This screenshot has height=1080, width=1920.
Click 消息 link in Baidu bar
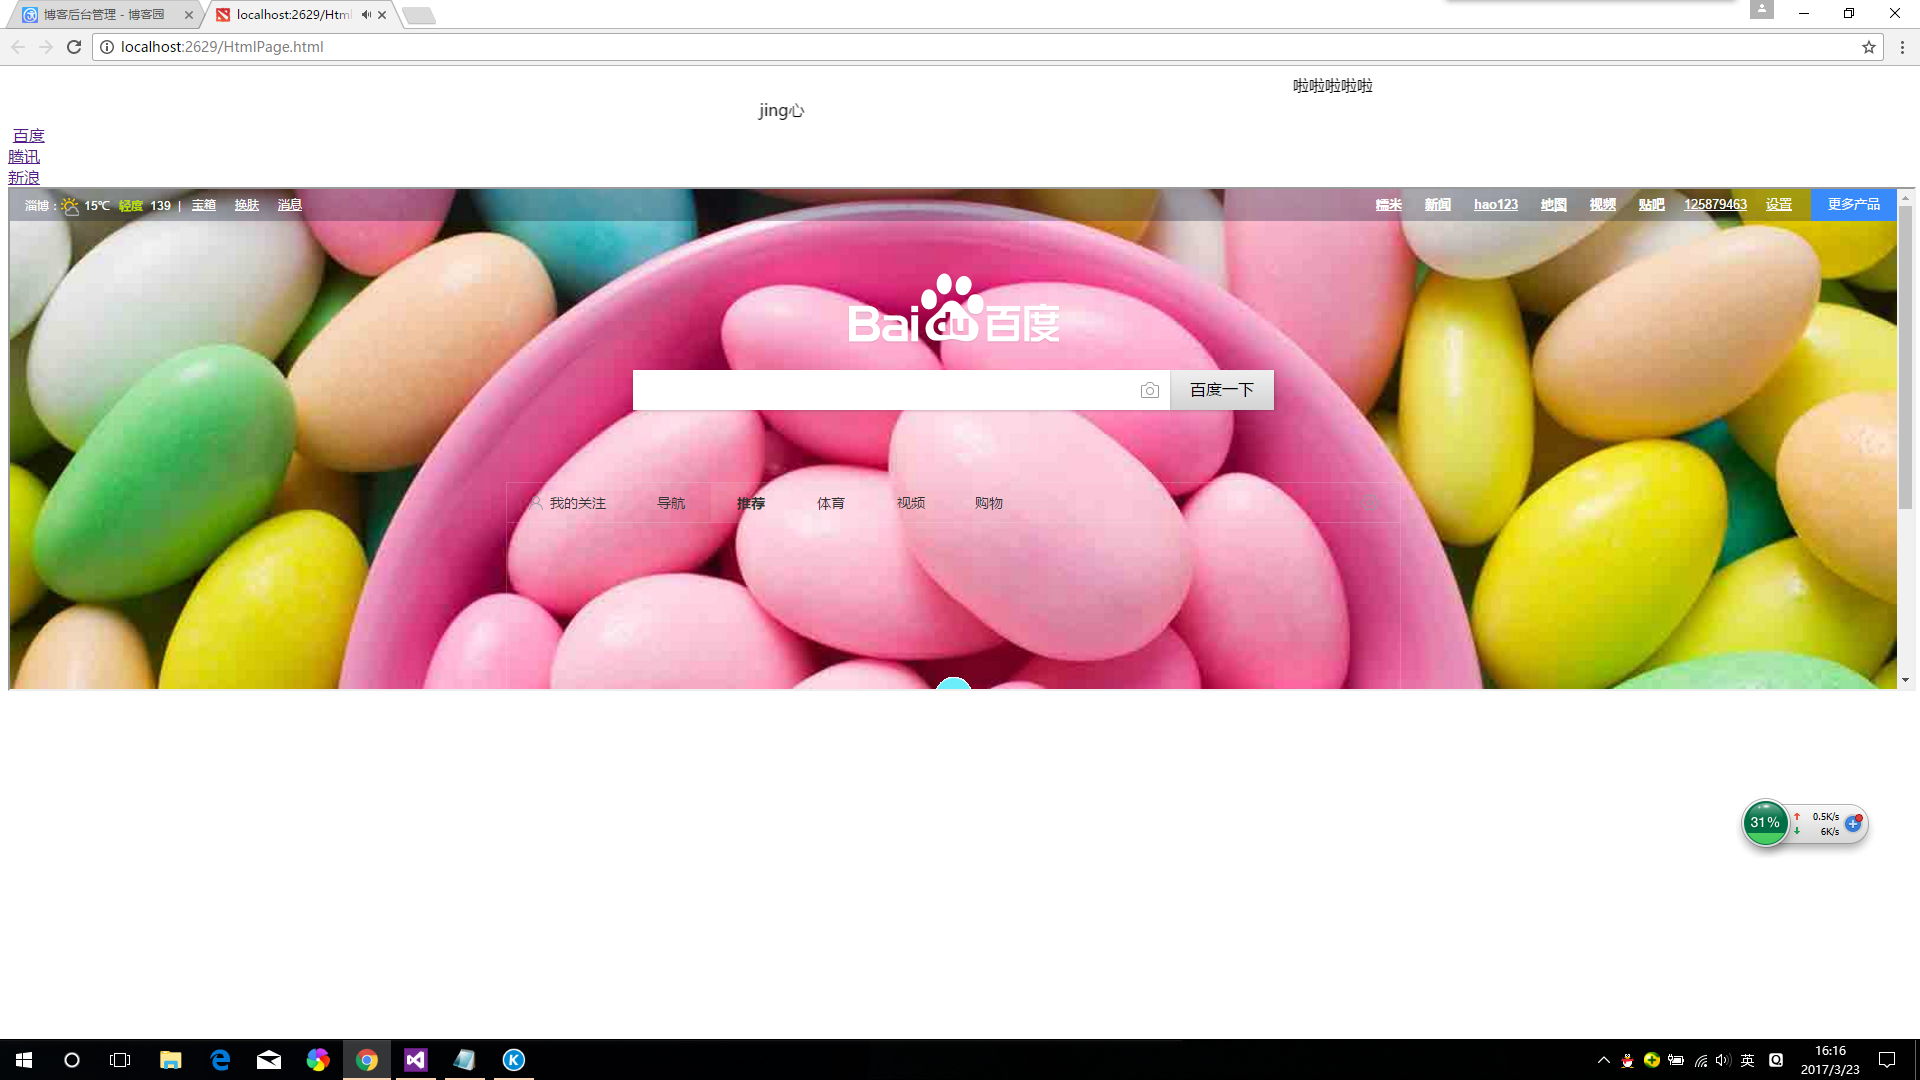(x=290, y=206)
